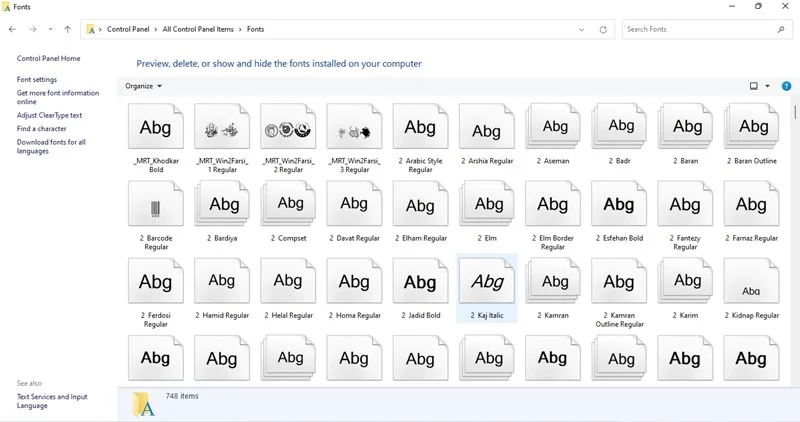Click the search magnifier icon
The image size is (800, 422).
pos(781,30)
